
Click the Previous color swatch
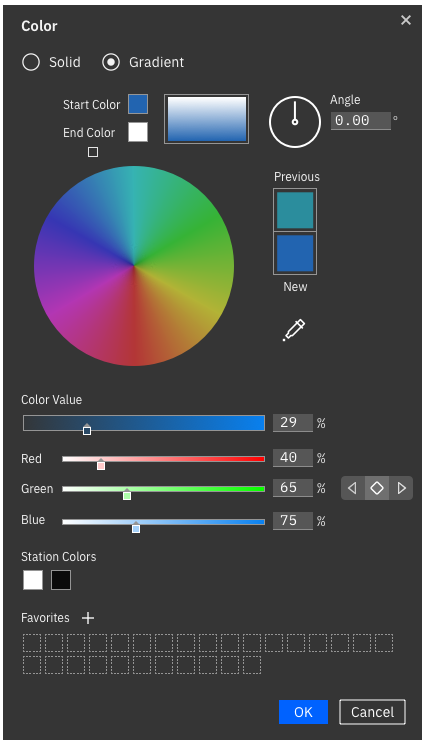click(x=295, y=210)
